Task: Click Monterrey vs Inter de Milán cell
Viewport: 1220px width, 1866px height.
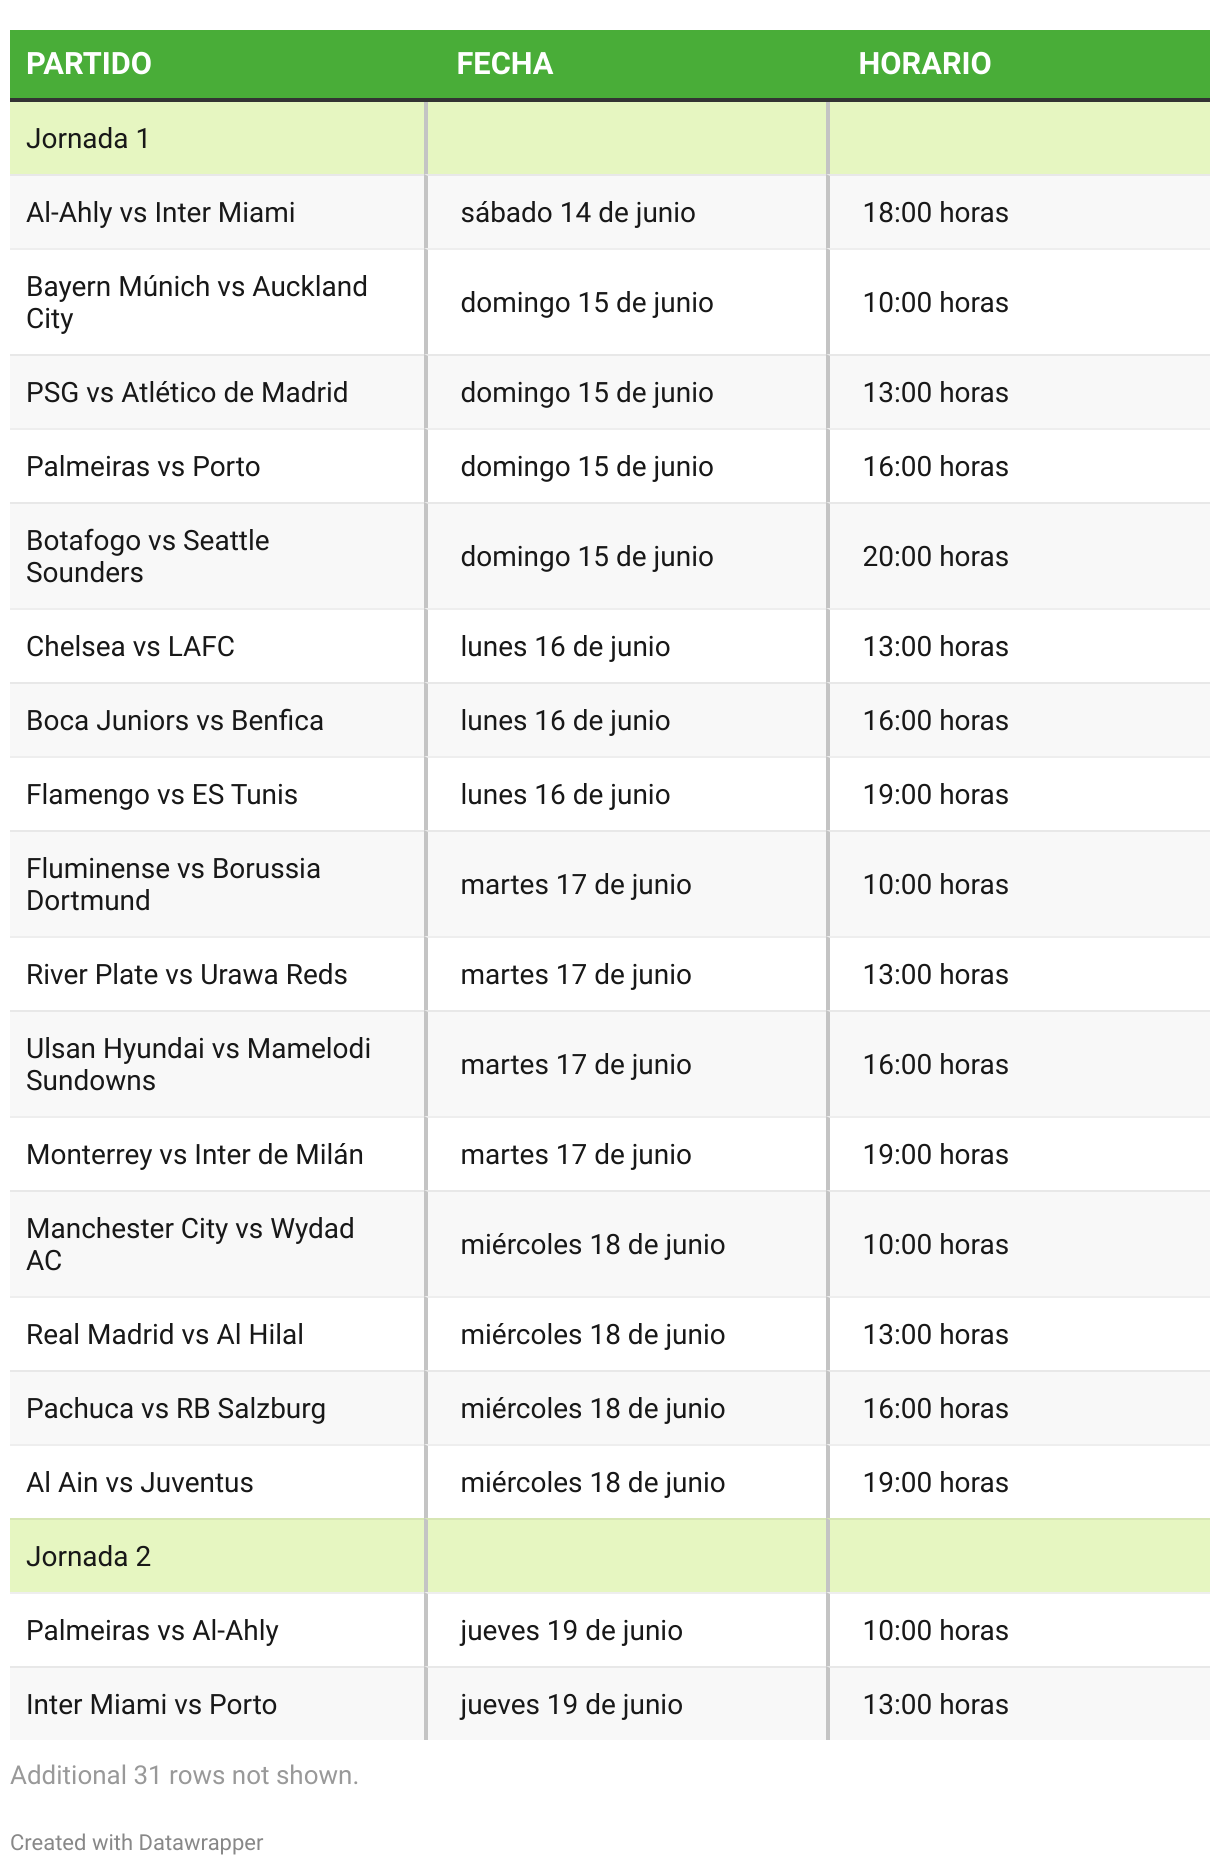Action: click(x=217, y=1154)
